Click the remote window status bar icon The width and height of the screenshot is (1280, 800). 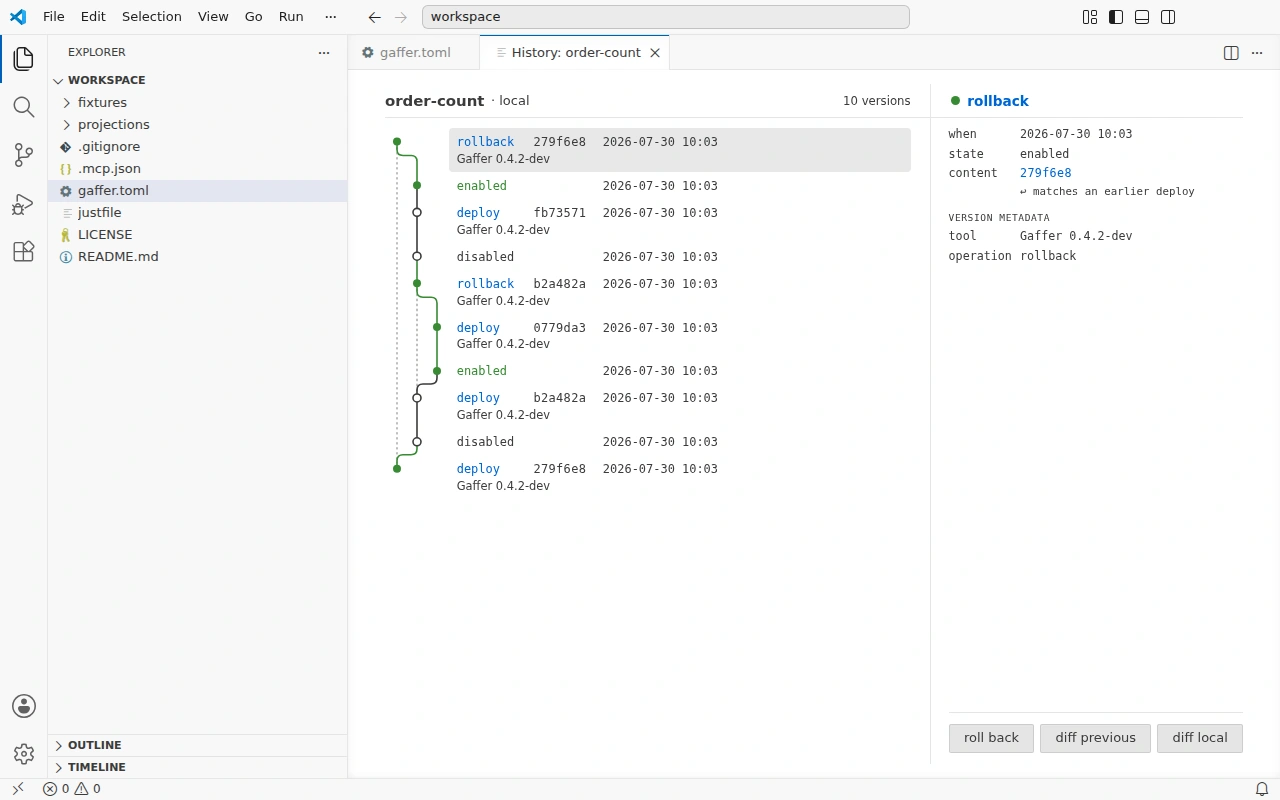[17, 789]
